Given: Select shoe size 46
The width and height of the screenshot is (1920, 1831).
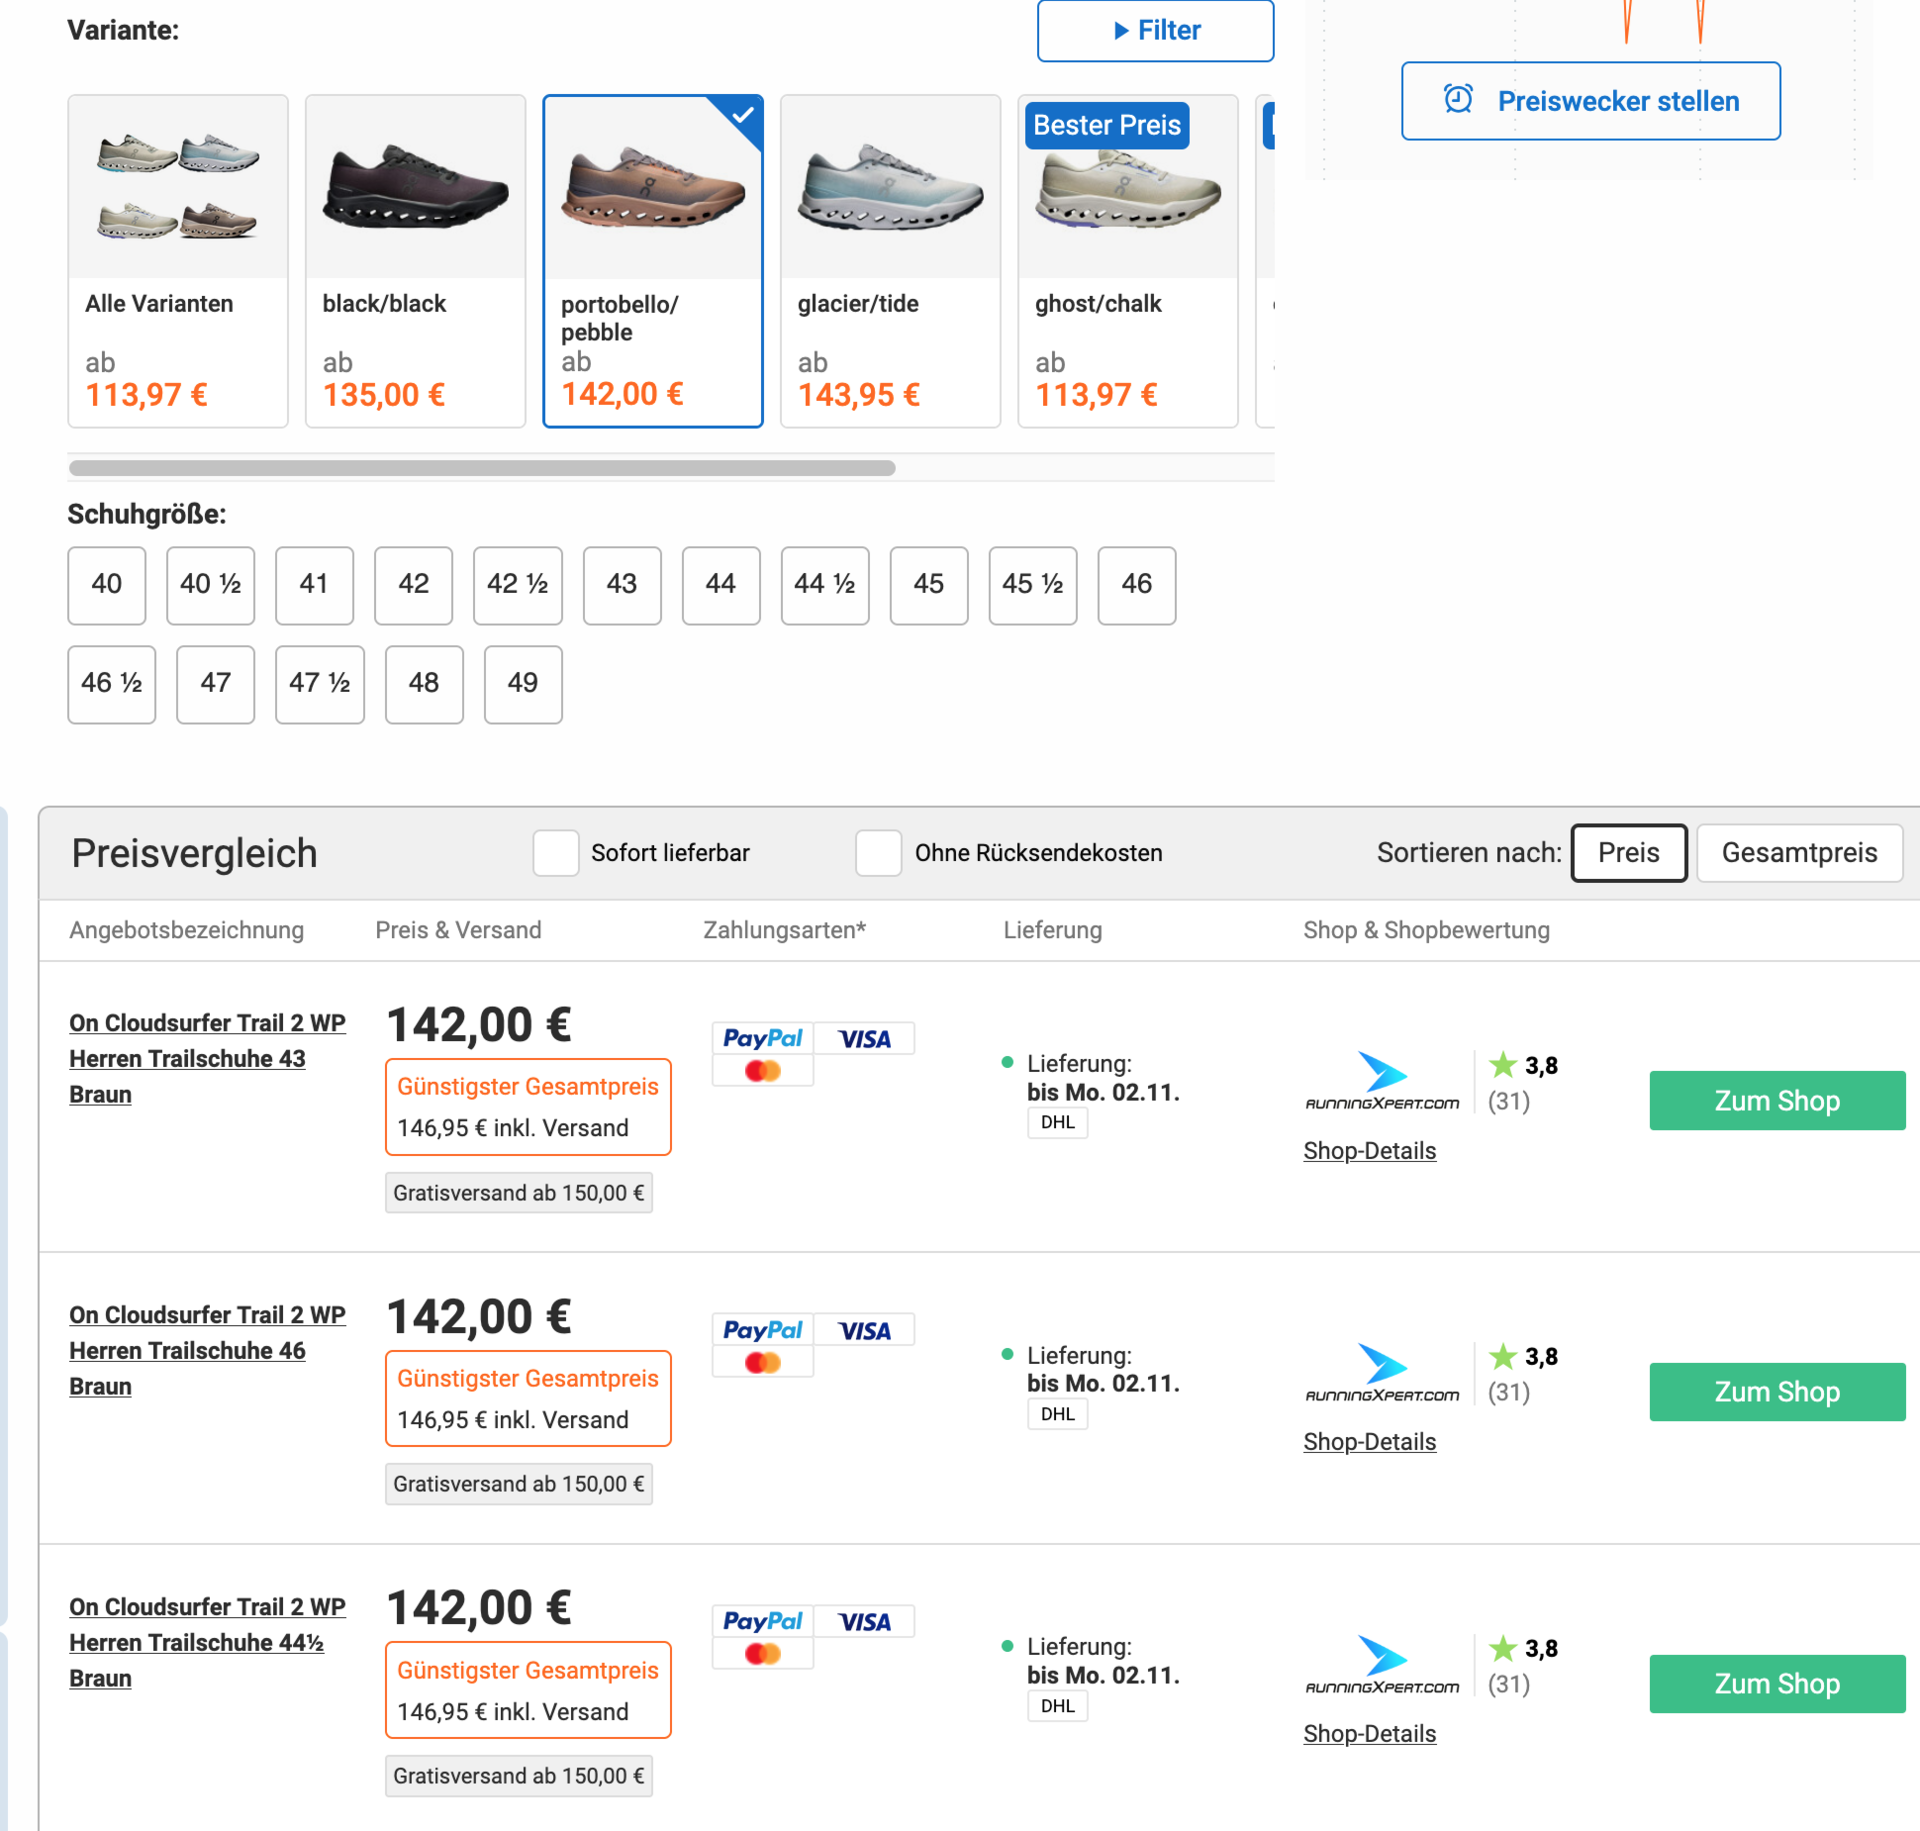Looking at the screenshot, I should [1137, 585].
